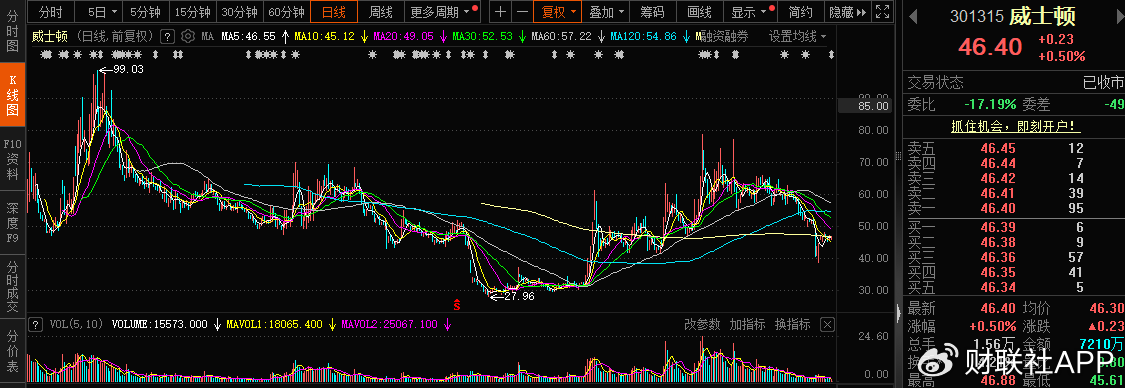1125x388 pixels.
Task: Close the VOL indicator panel
Action: 827,324
